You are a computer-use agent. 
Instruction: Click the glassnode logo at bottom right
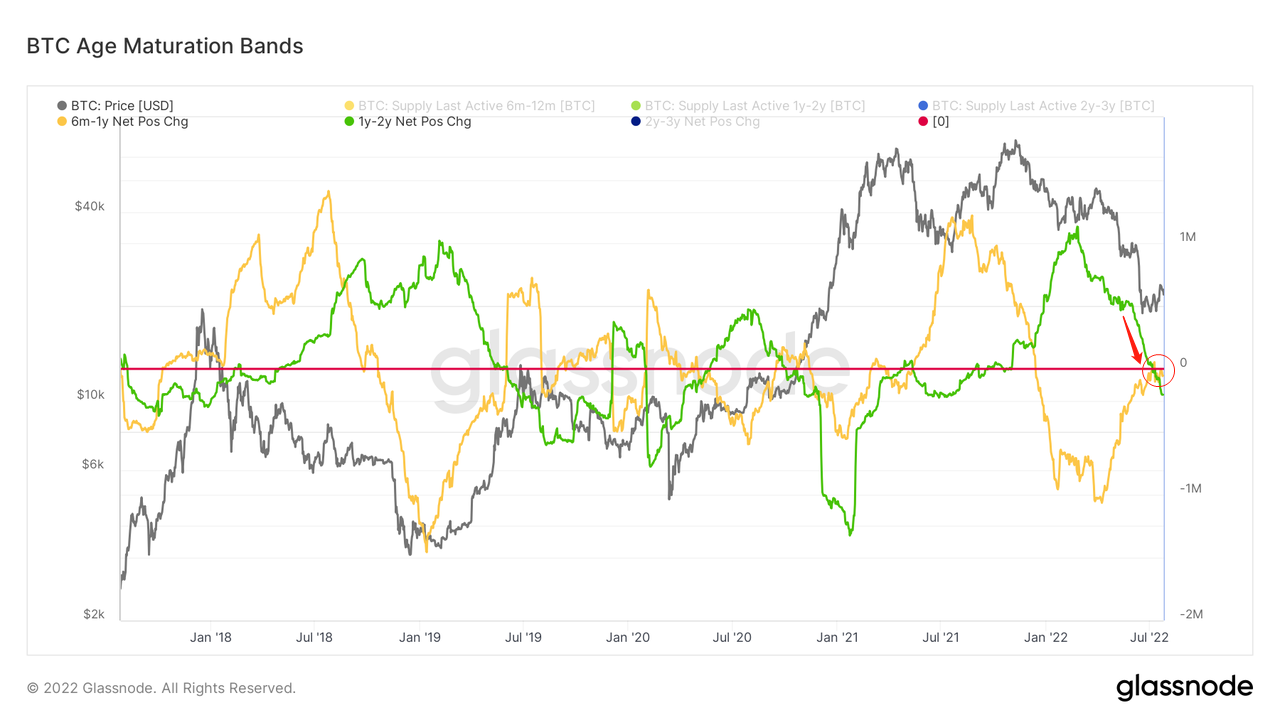tap(1183, 688)
